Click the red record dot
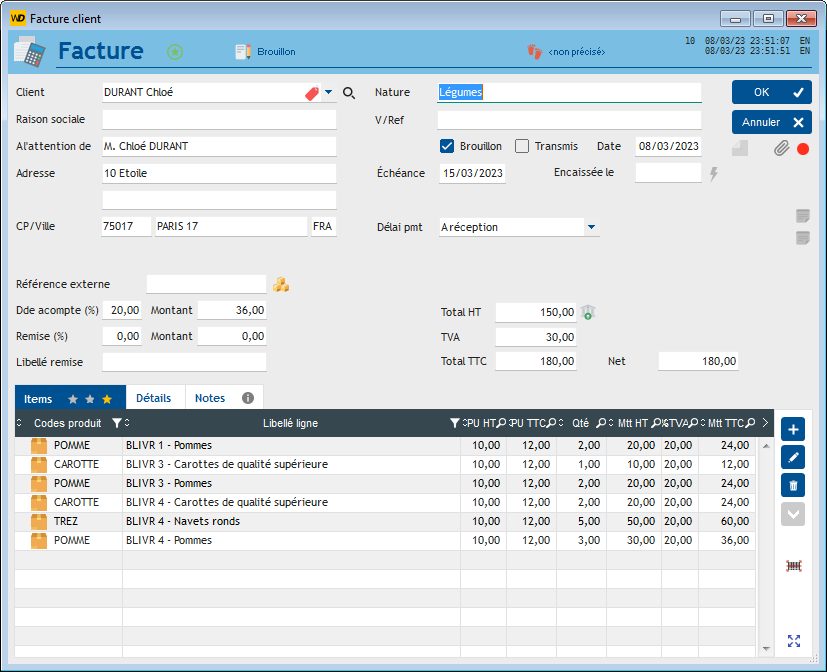 point(803,149)
